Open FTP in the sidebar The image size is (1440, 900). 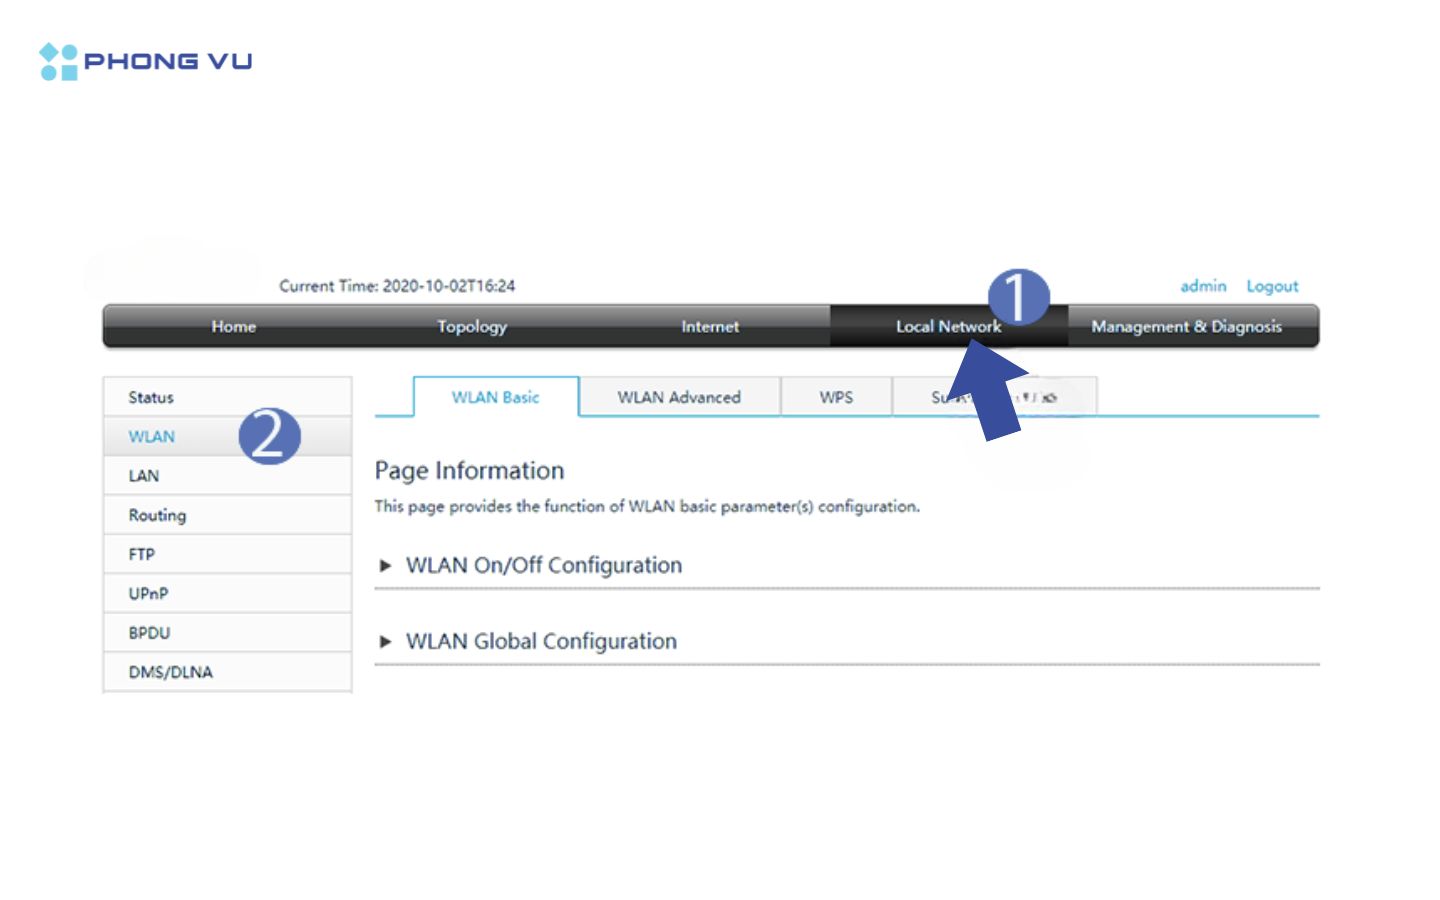click(227, 554)
